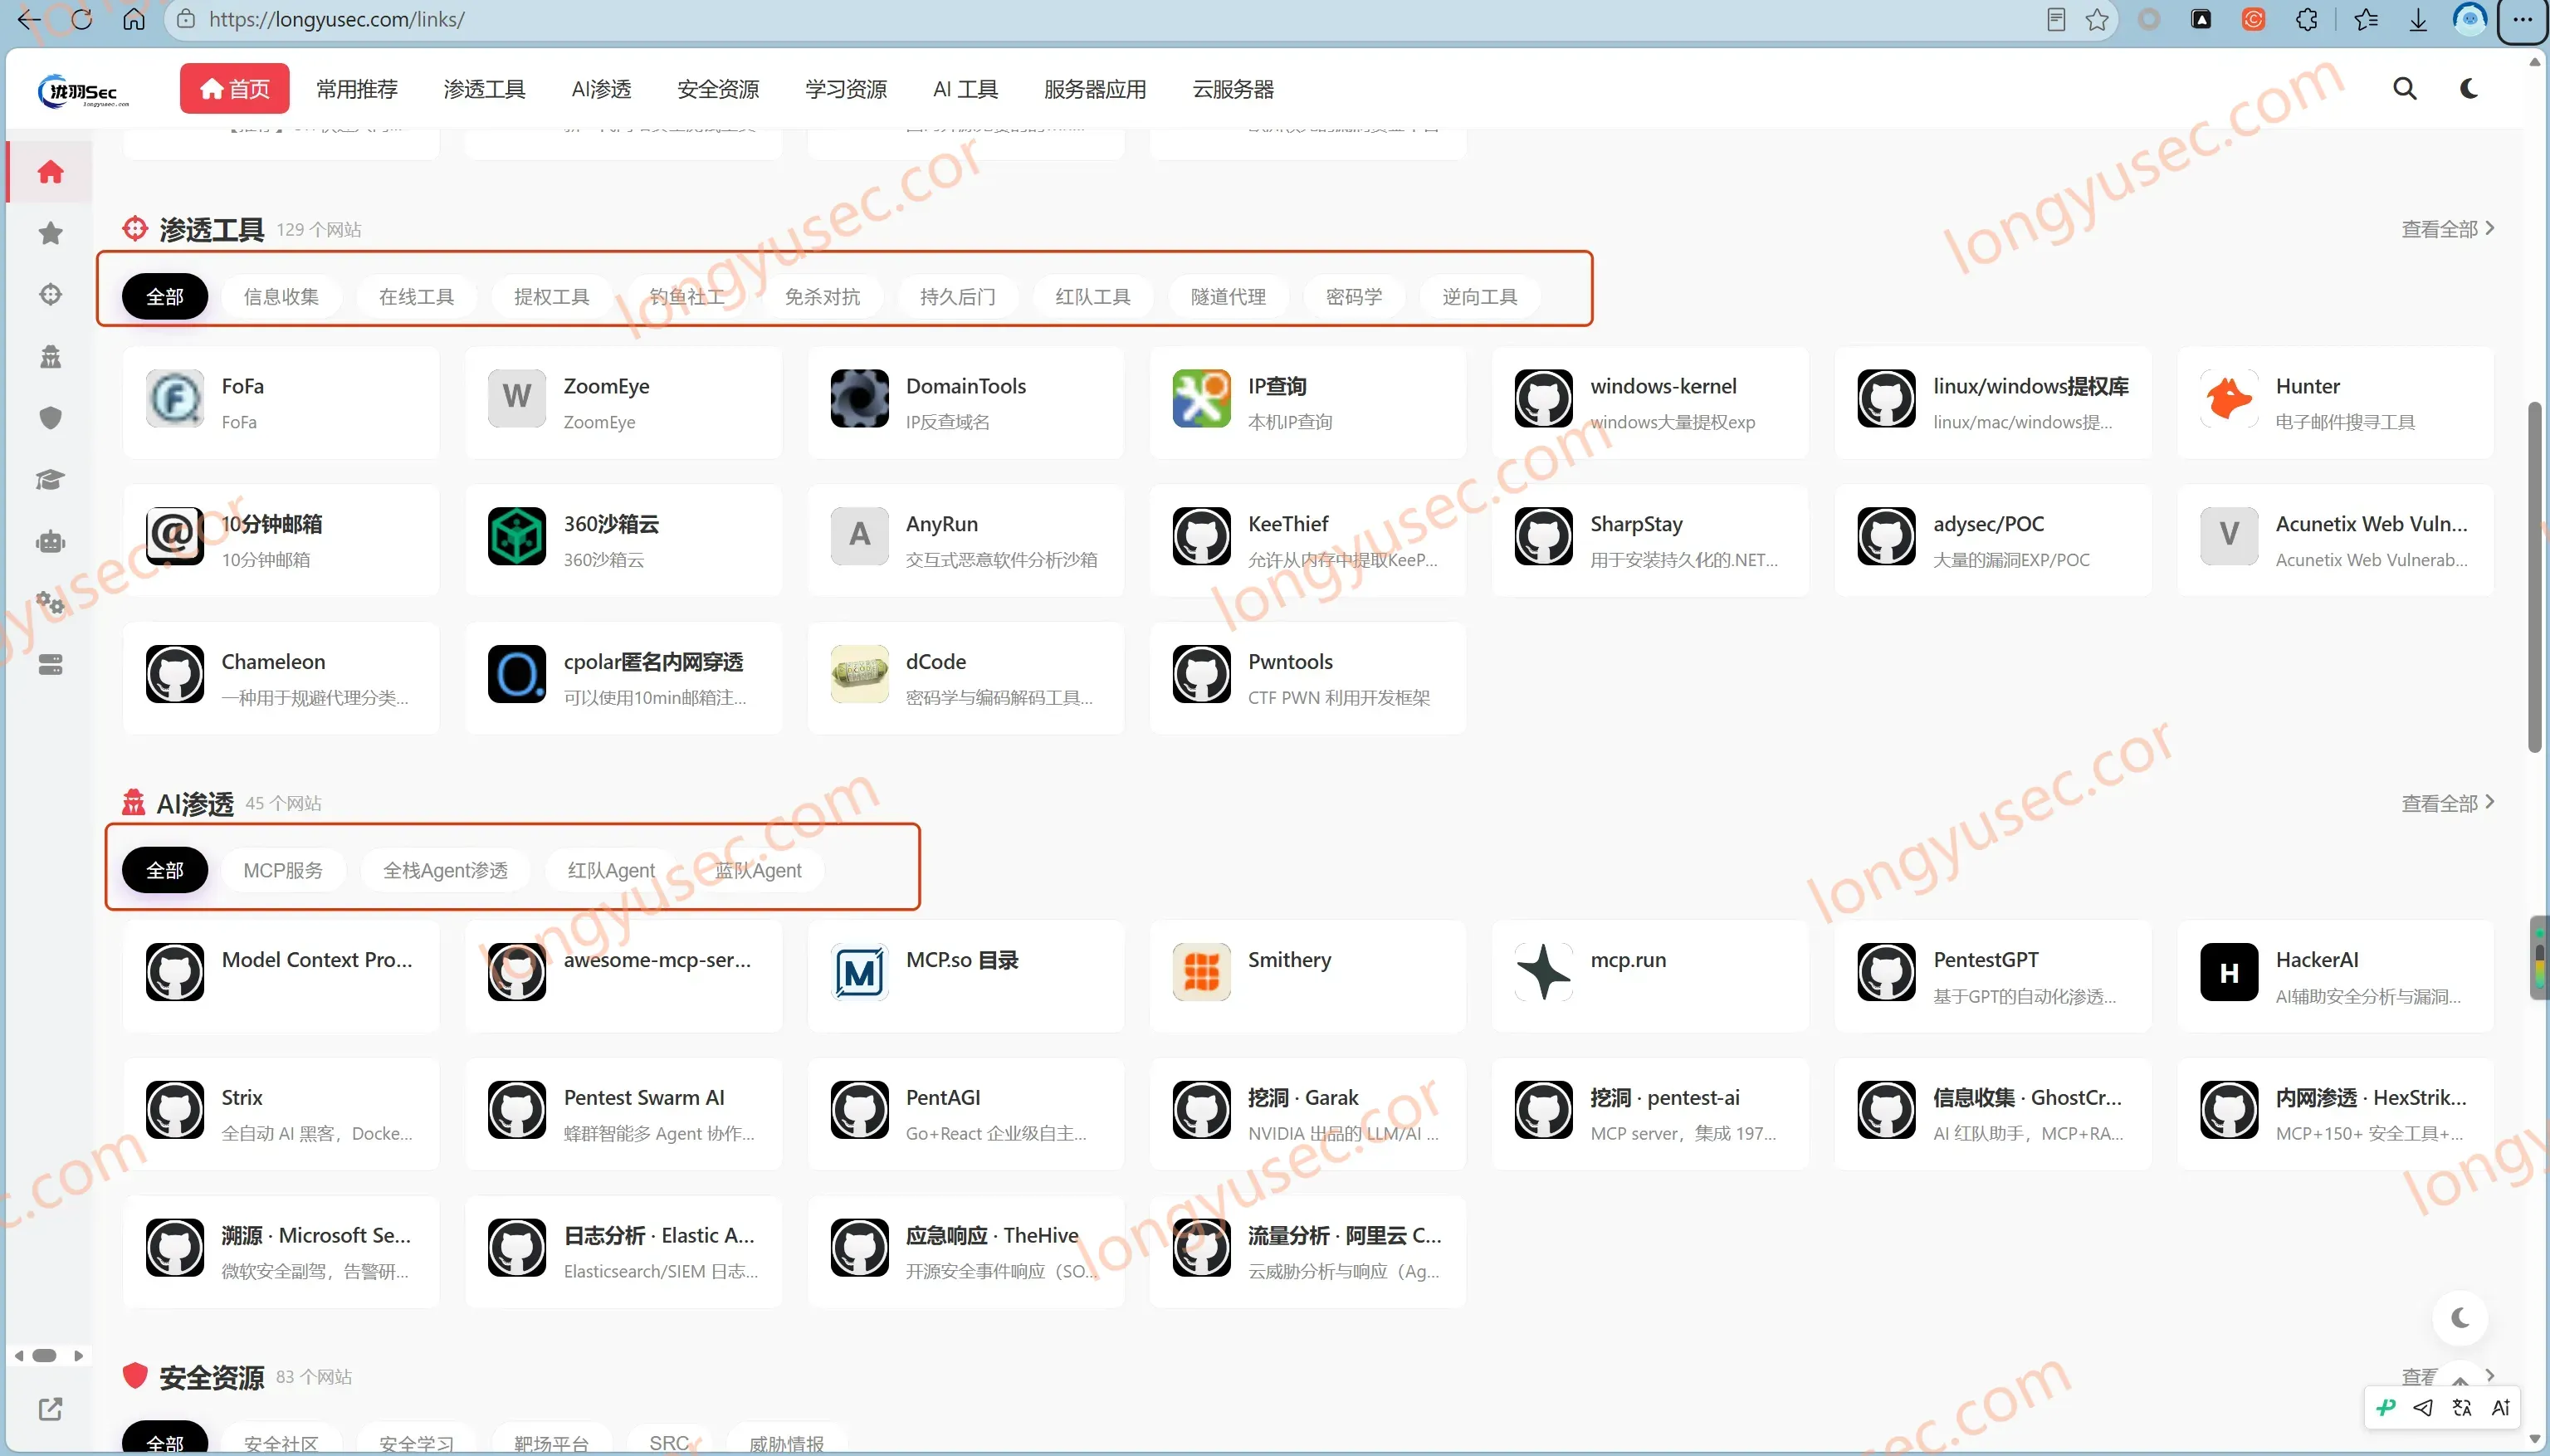Click the server stack icon in sidebar
Screen dimensions: 2550x1456
tap(50, 665)
